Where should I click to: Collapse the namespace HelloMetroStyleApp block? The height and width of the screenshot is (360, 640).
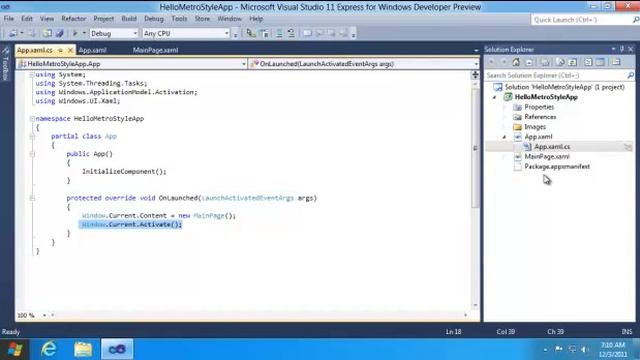(32, 119)
